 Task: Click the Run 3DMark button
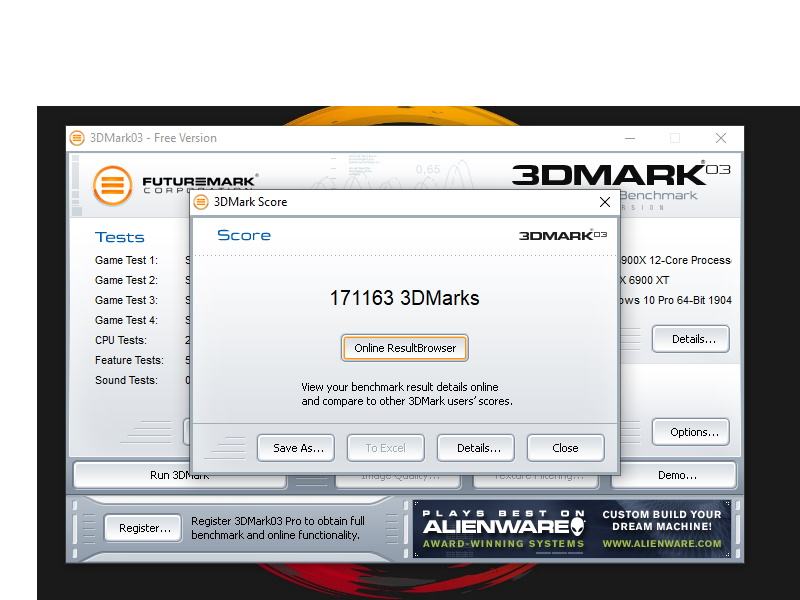tap(180, 476)
